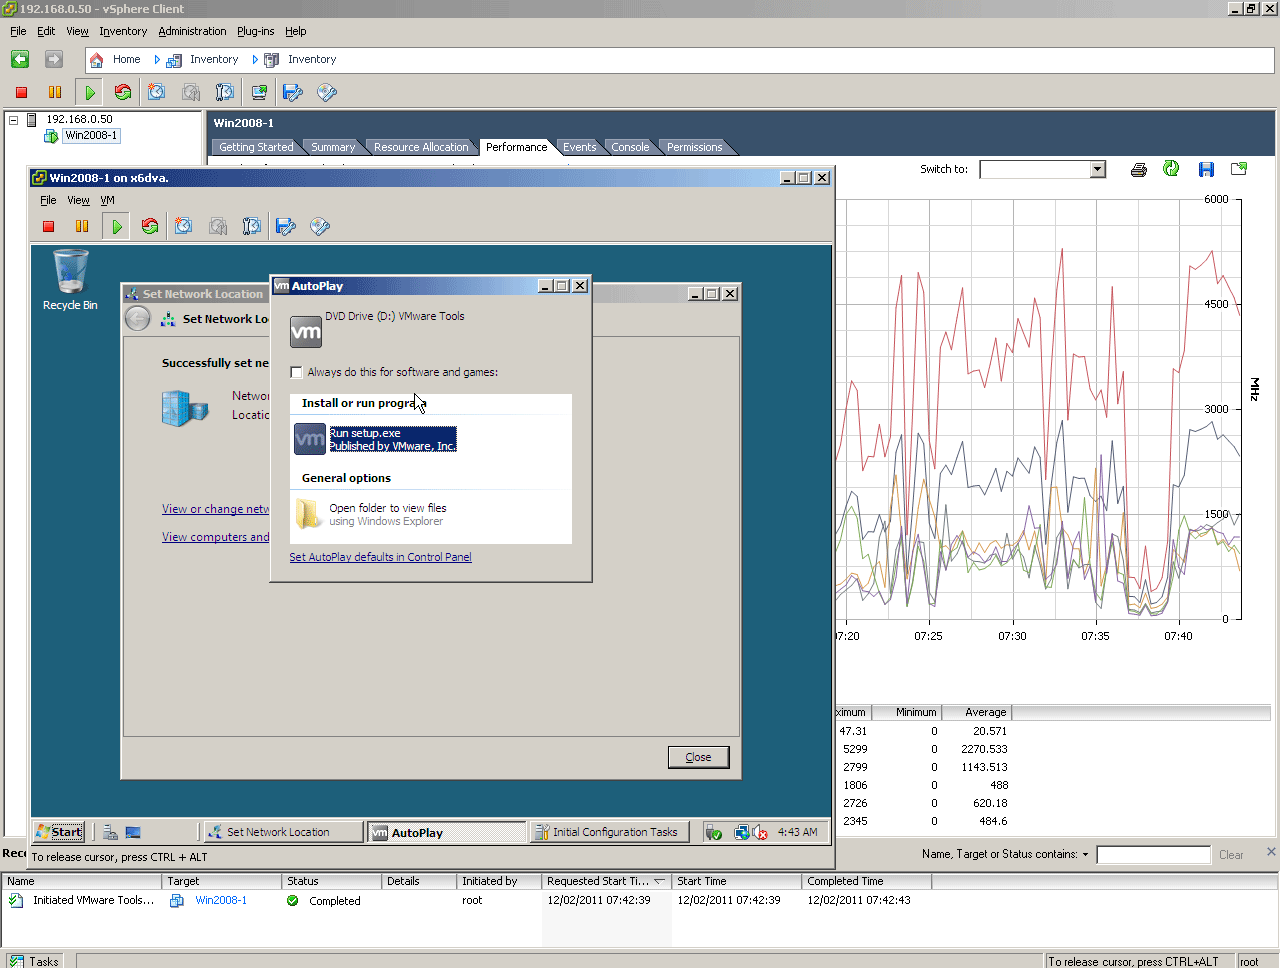Check 'Always do this for software and games'

pyautogui.click(x=296, y=372)
